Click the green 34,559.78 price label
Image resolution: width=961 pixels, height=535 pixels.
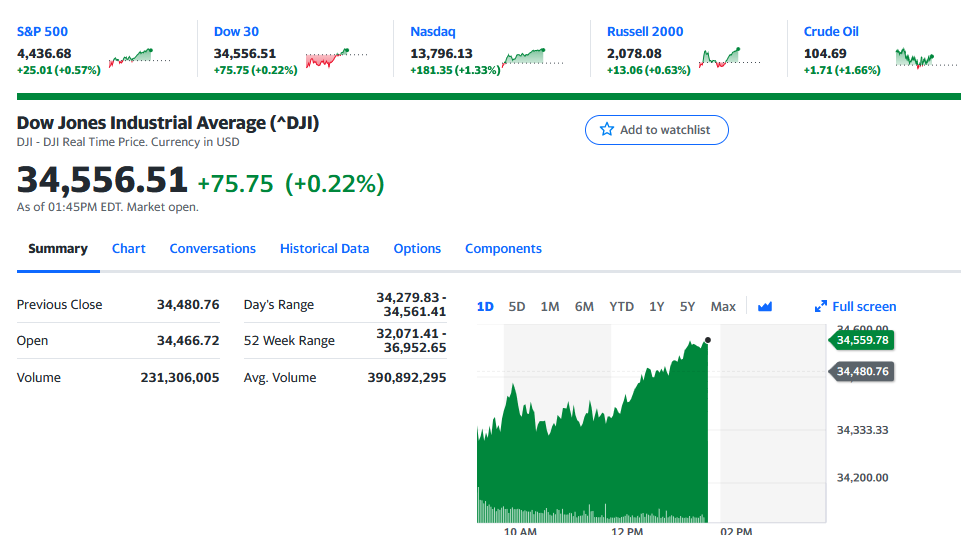(x=861, y=340)
